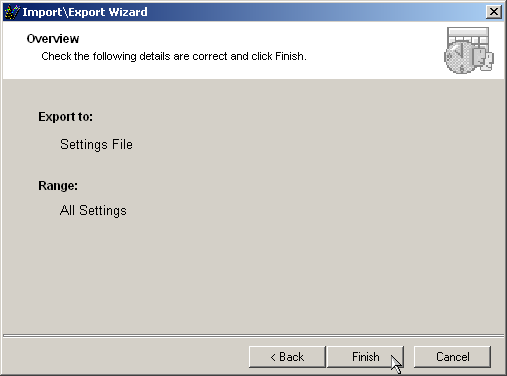Click the 'Export to:' label
The width and height of the screenshot is (507, 376).
(65, 117)
